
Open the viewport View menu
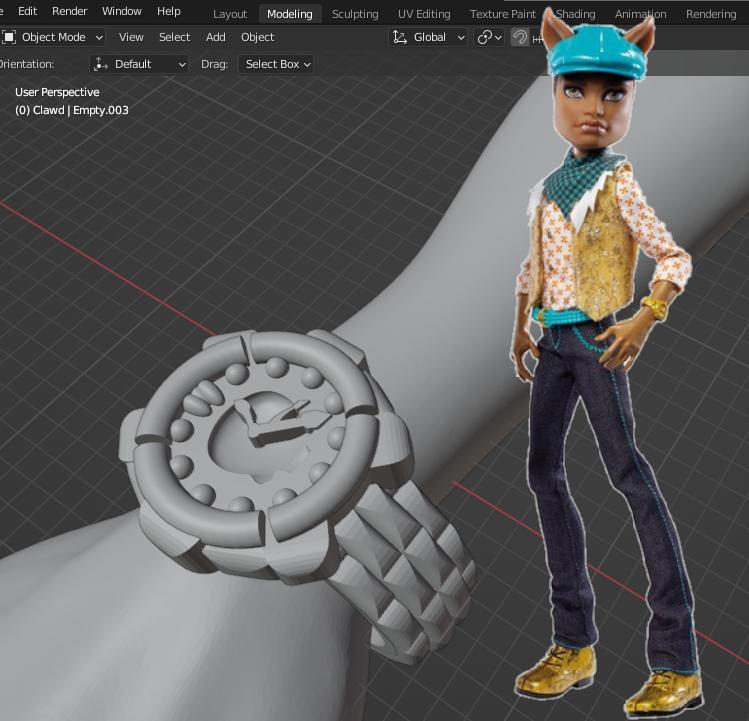(131, 37)
